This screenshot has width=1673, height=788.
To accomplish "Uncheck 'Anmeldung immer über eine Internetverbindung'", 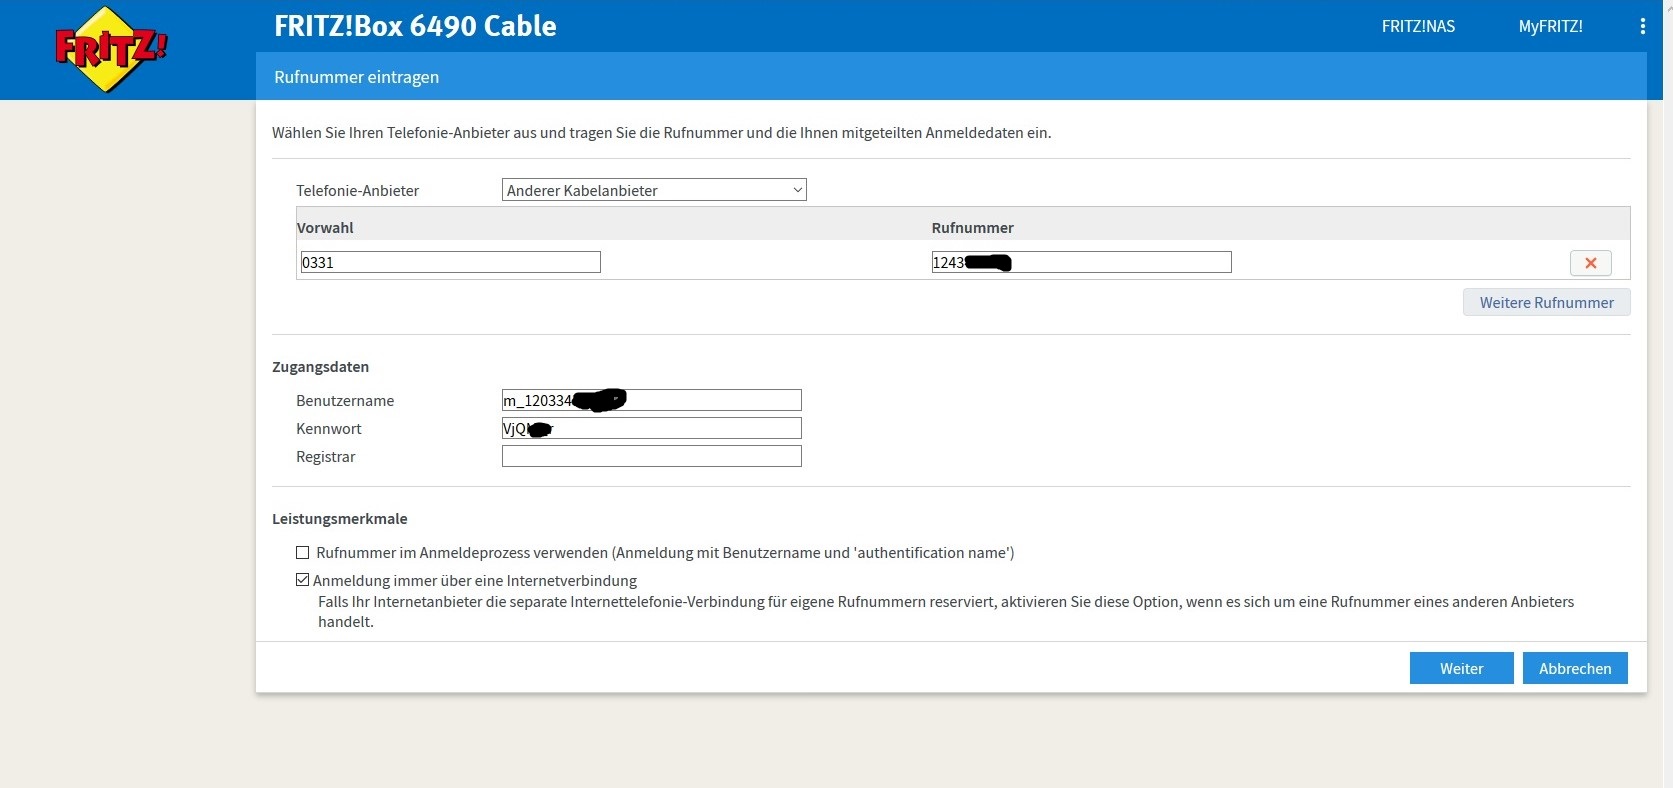I will [302, 580].
